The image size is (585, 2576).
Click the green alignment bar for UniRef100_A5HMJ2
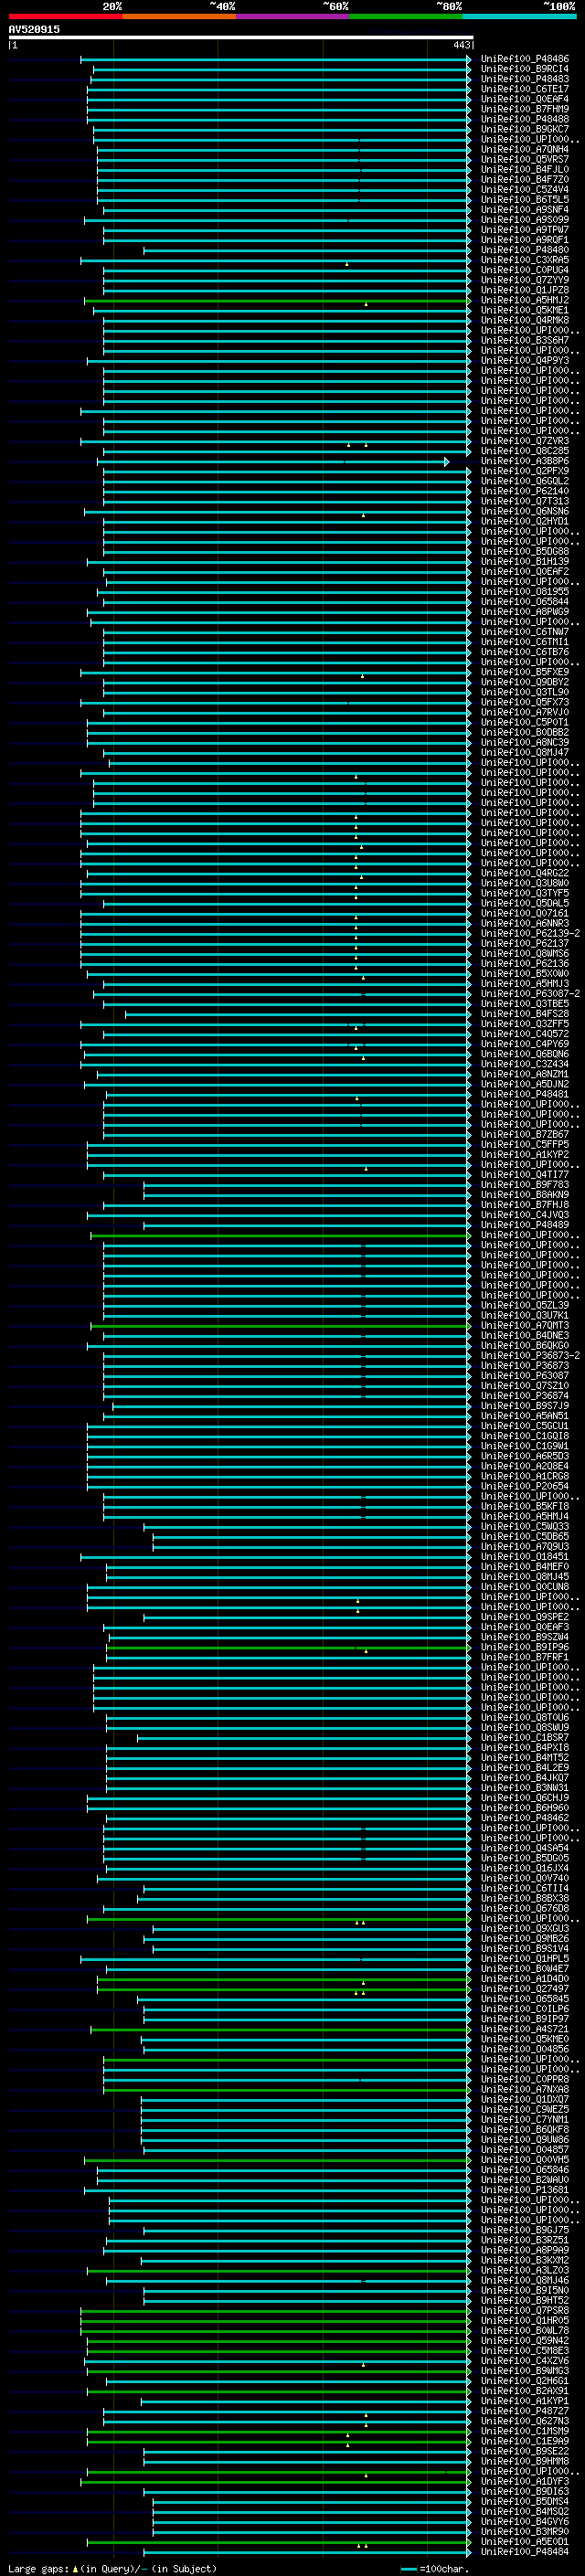pyautogui.click(x=277, y=300)
